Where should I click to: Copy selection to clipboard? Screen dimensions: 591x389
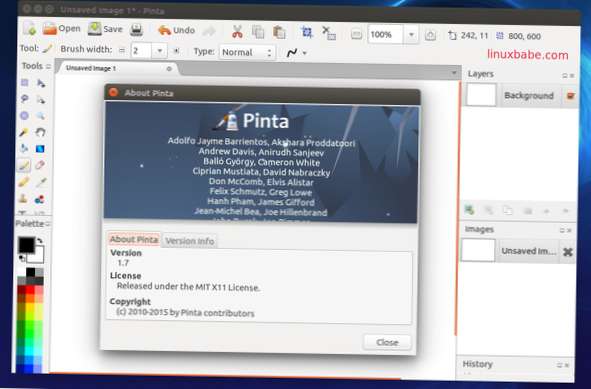click(x=258, y=32)
